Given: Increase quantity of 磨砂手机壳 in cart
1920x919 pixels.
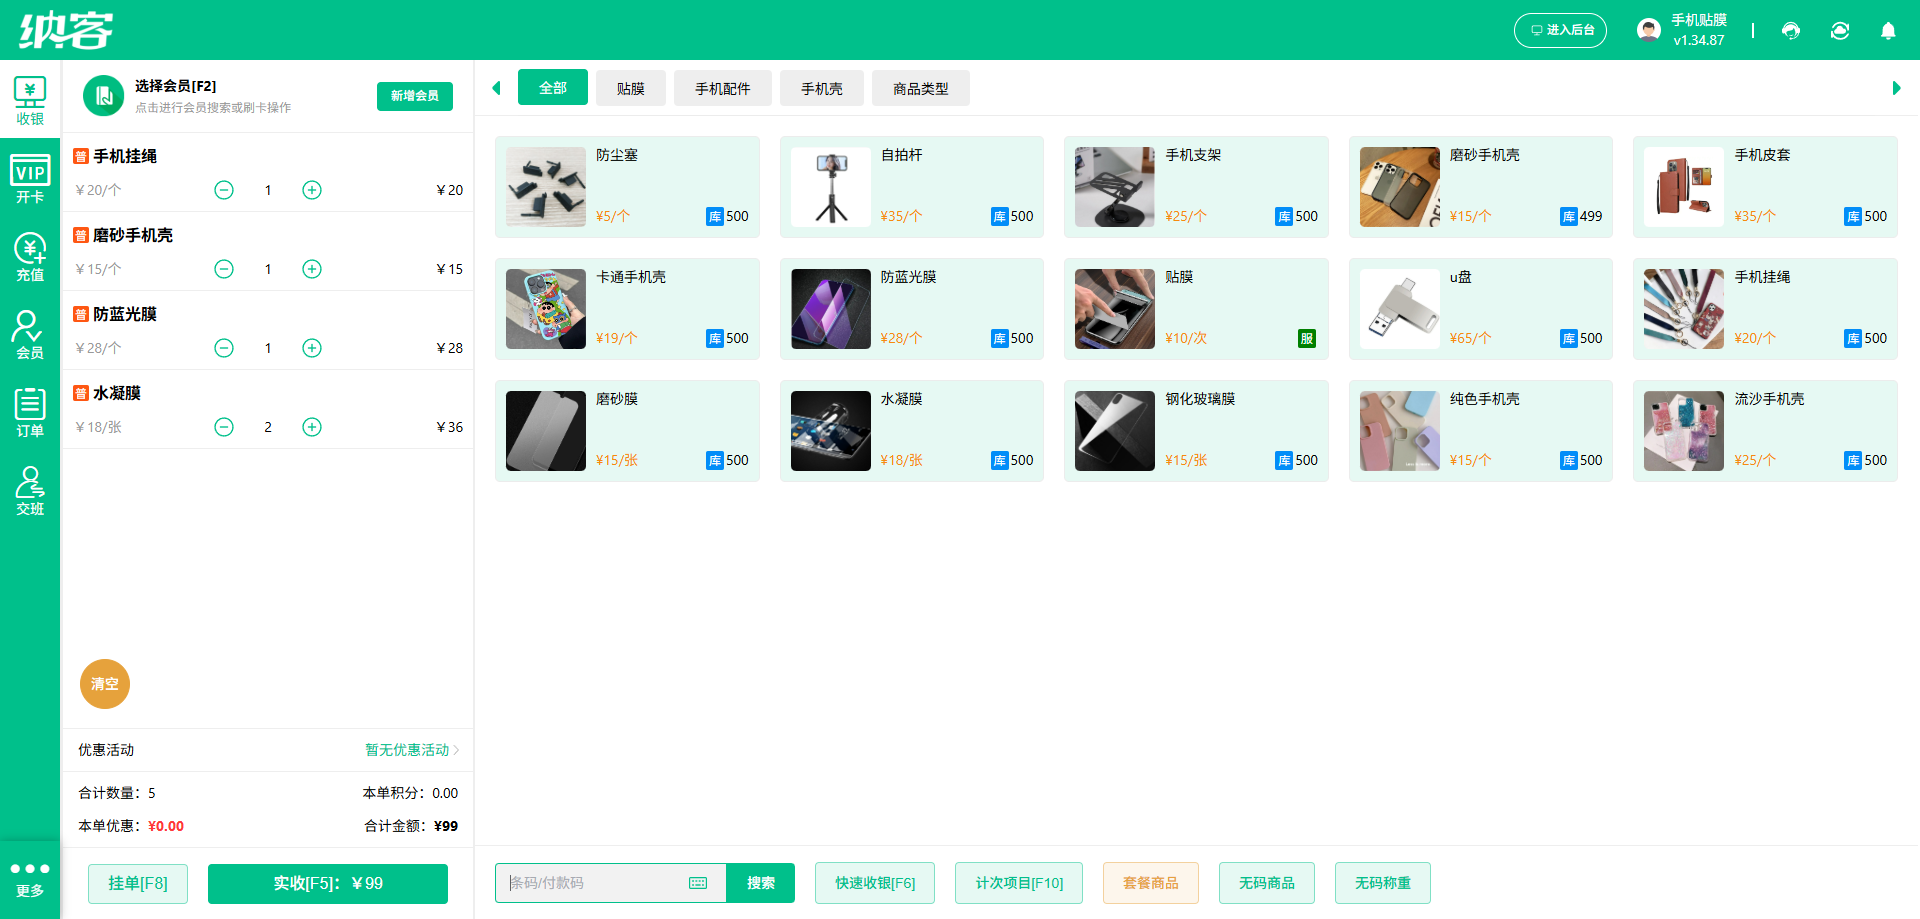Looking at the screenshot, I should (312, 269).
